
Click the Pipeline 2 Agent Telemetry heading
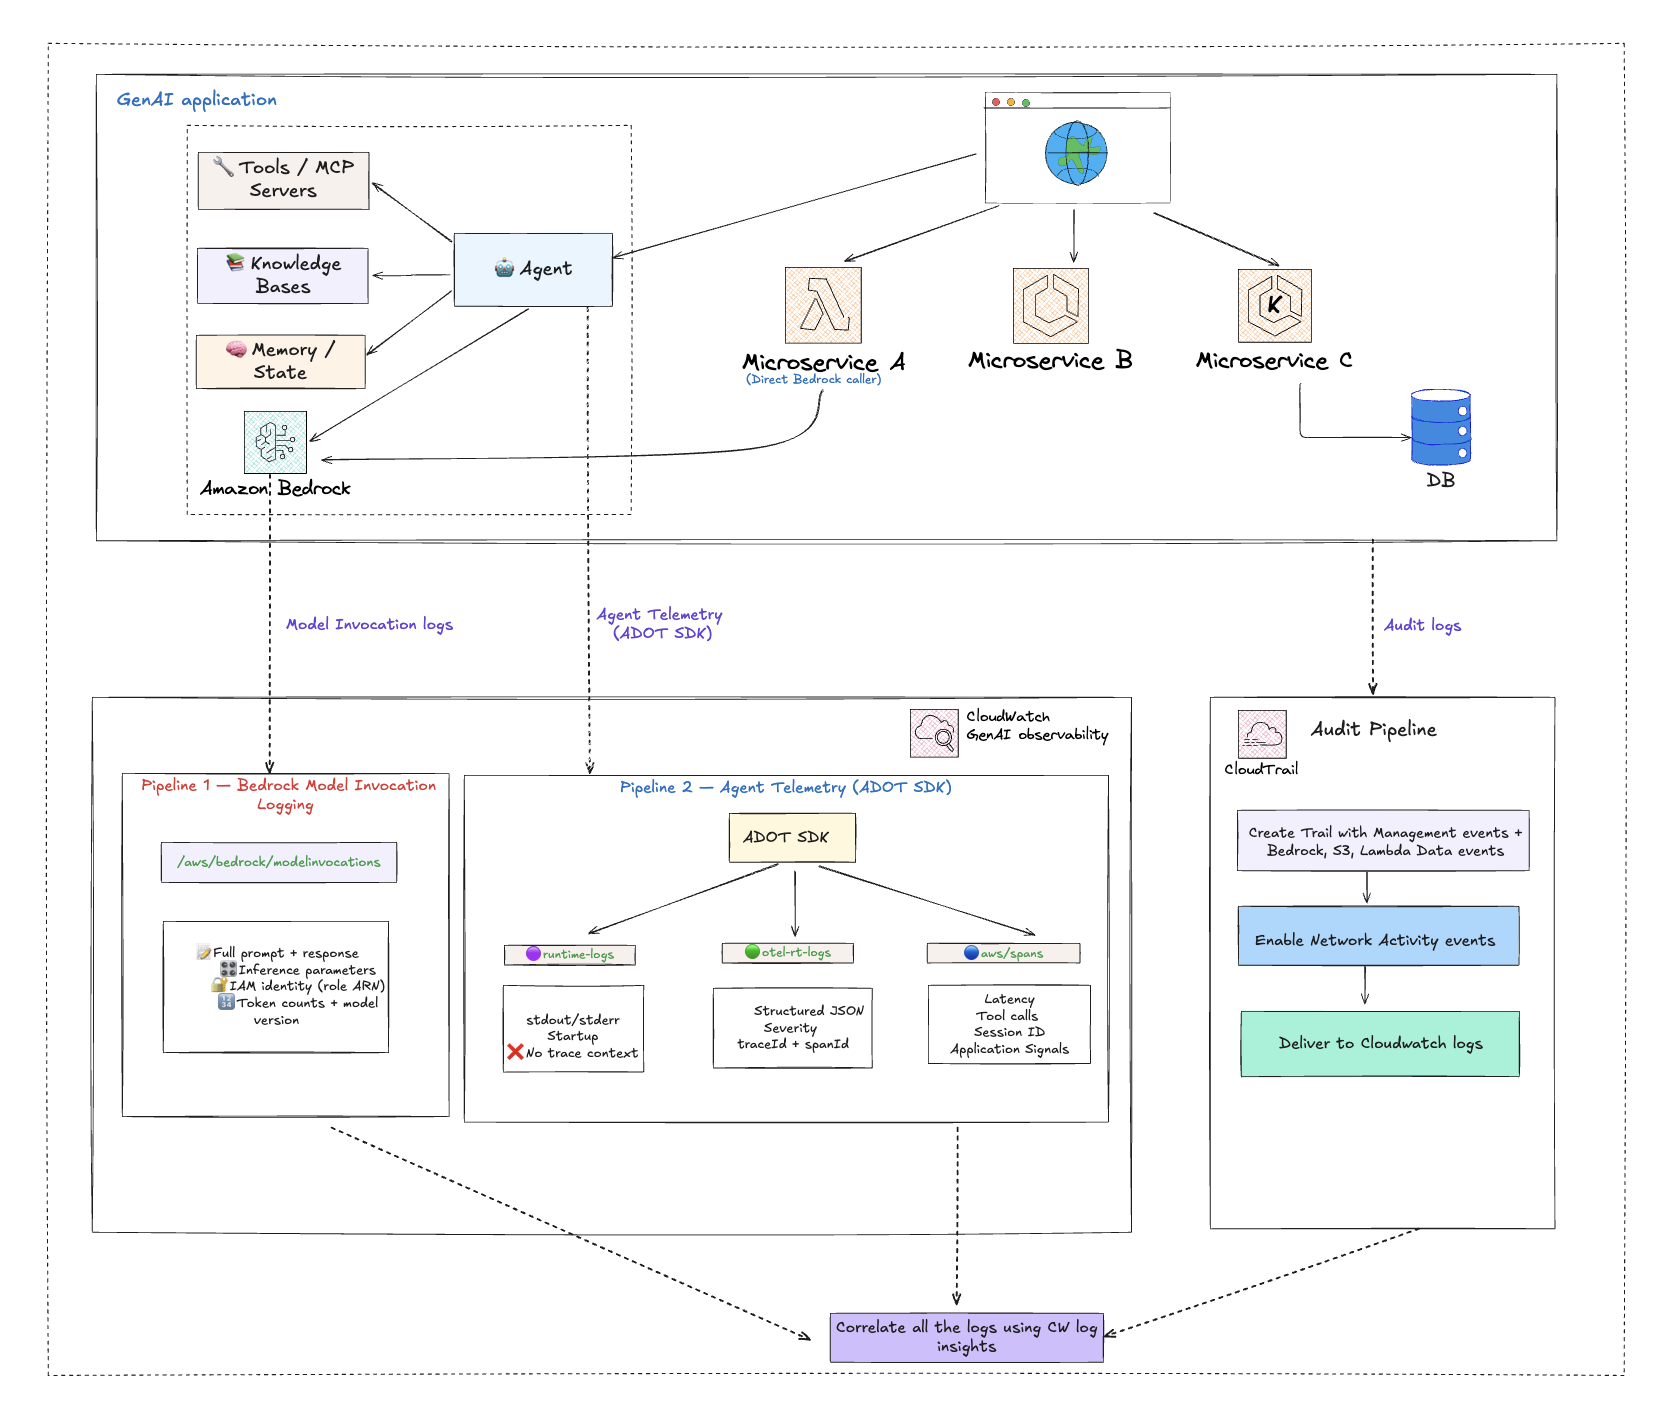pyautogui.click(x=786, y=788)
